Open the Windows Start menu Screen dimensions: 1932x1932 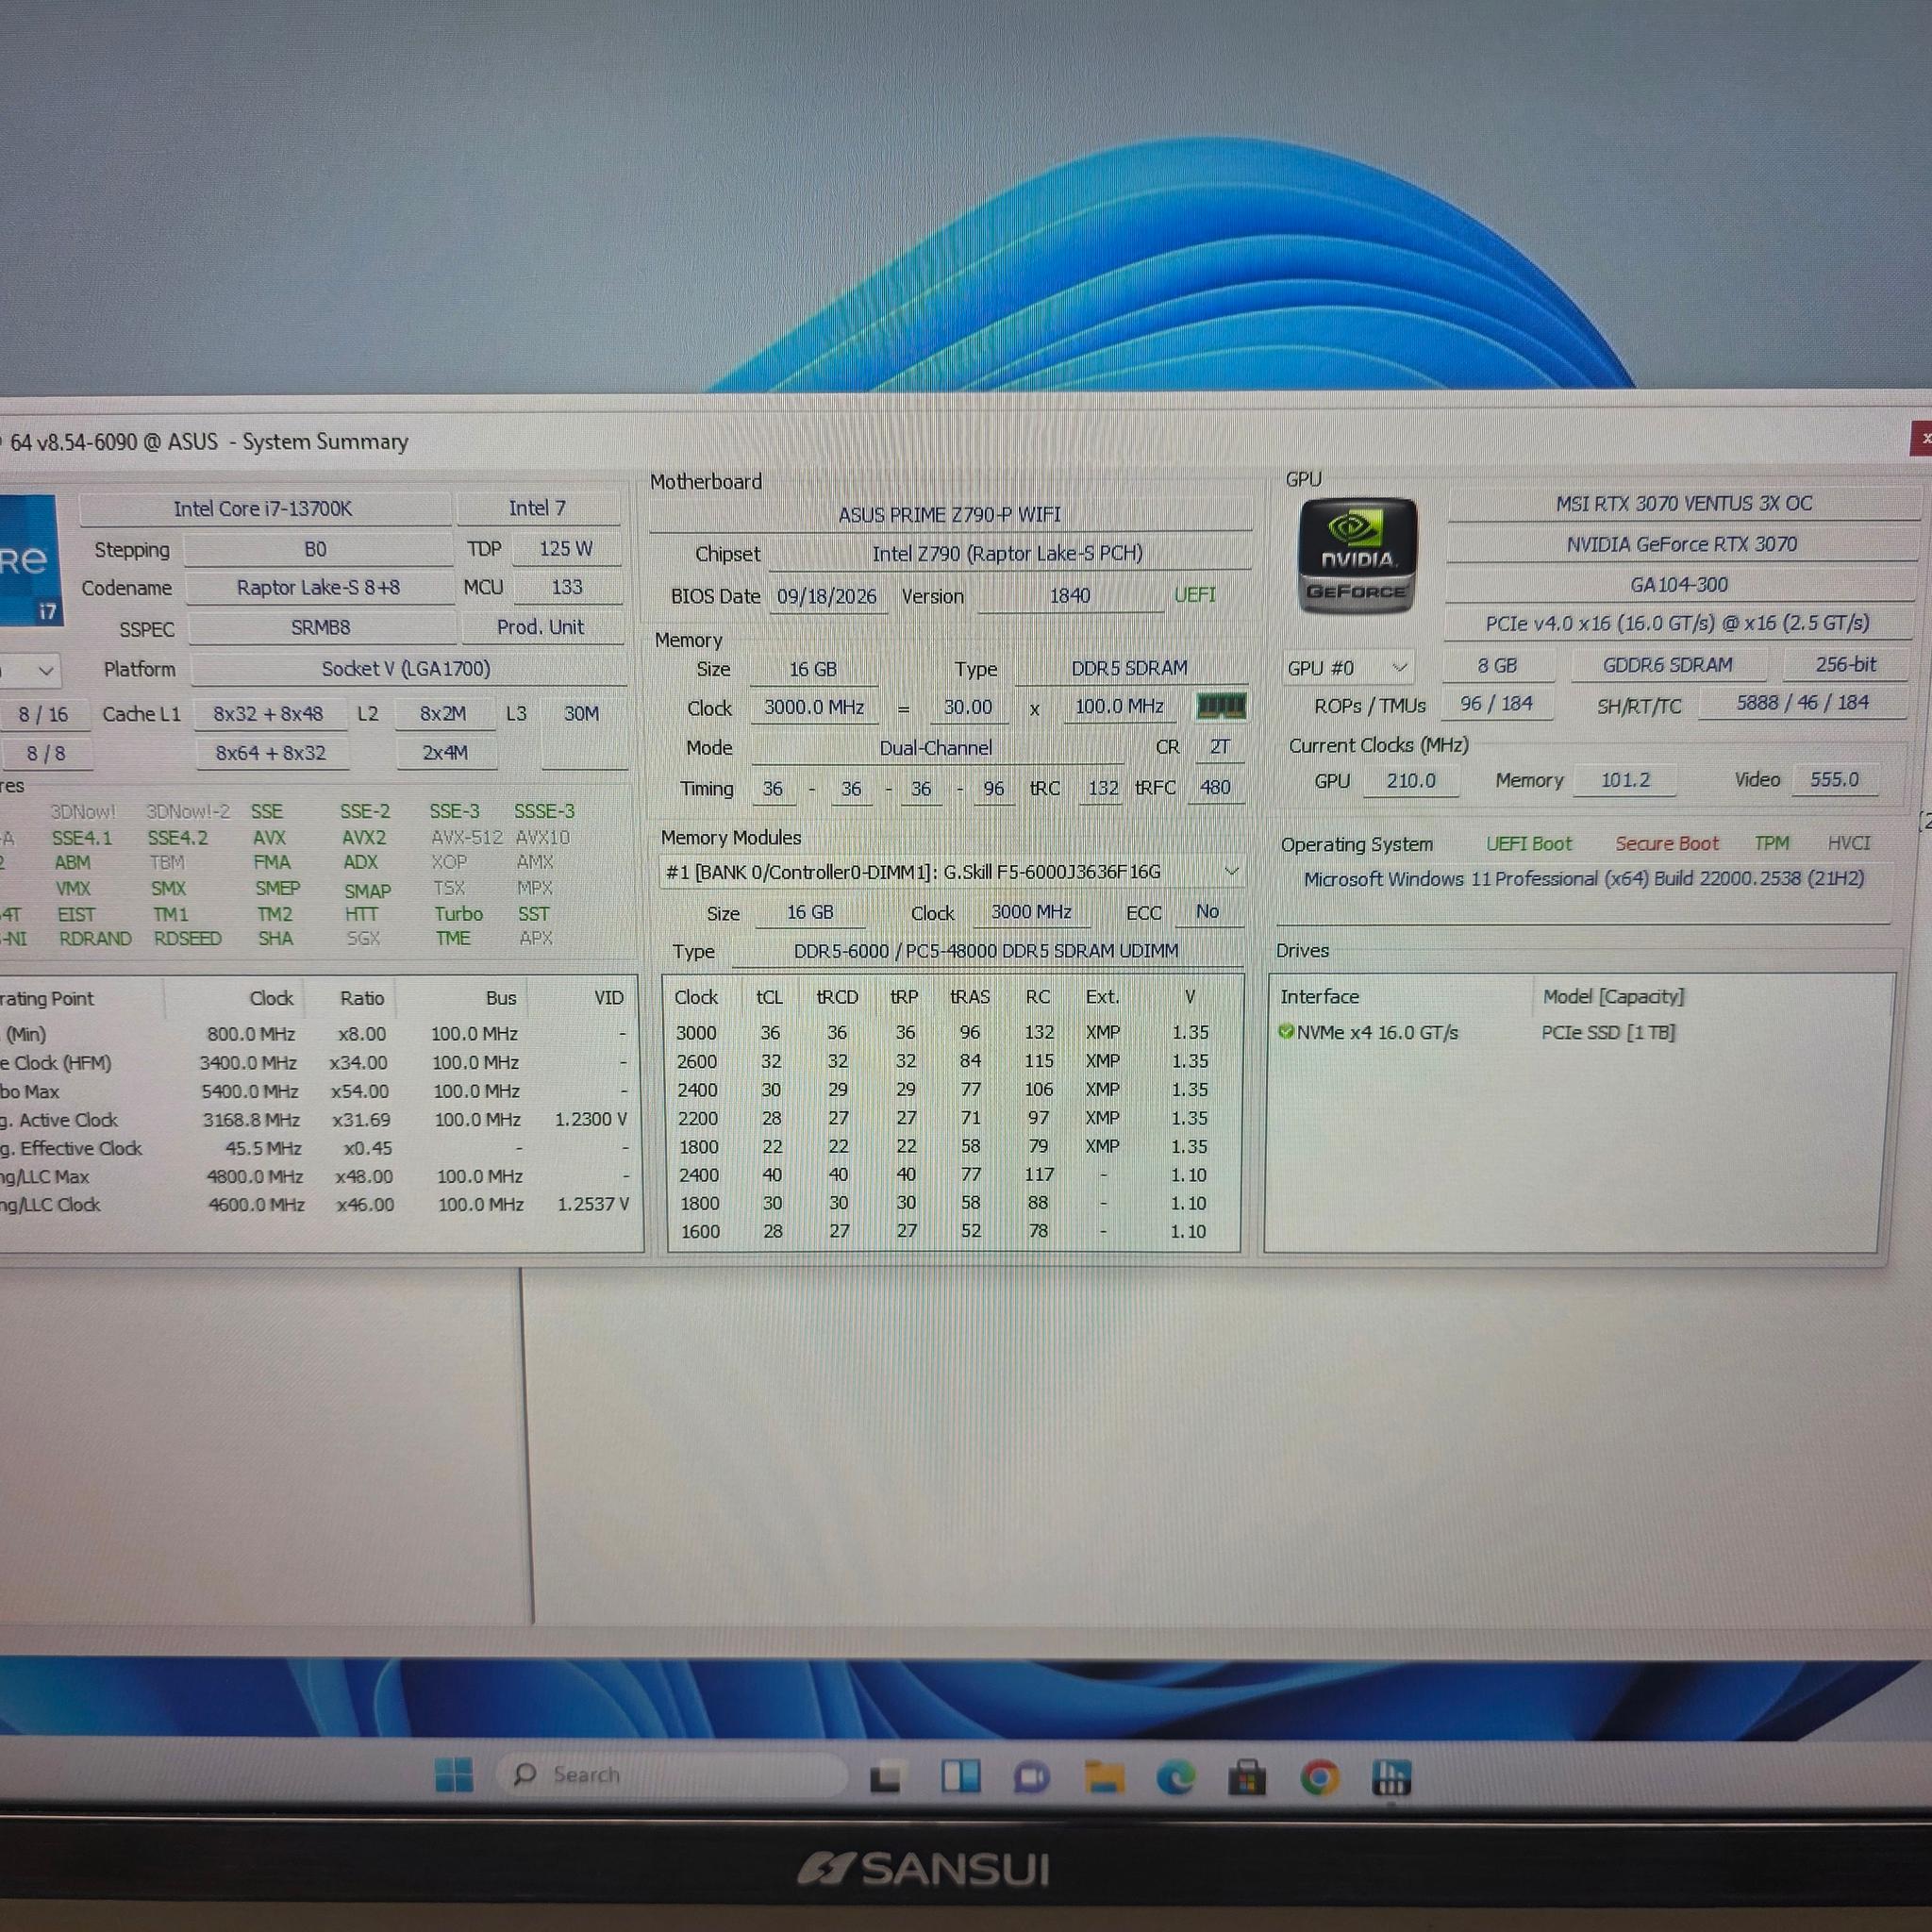[454, 1776]
